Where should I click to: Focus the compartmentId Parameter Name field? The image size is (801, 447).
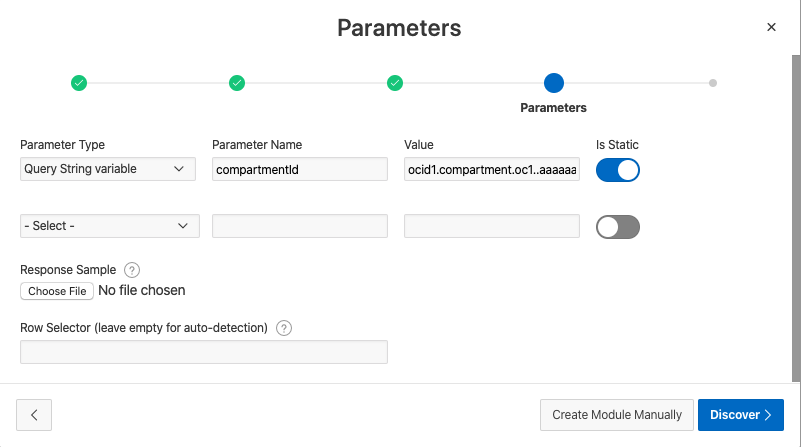(299, 170)
